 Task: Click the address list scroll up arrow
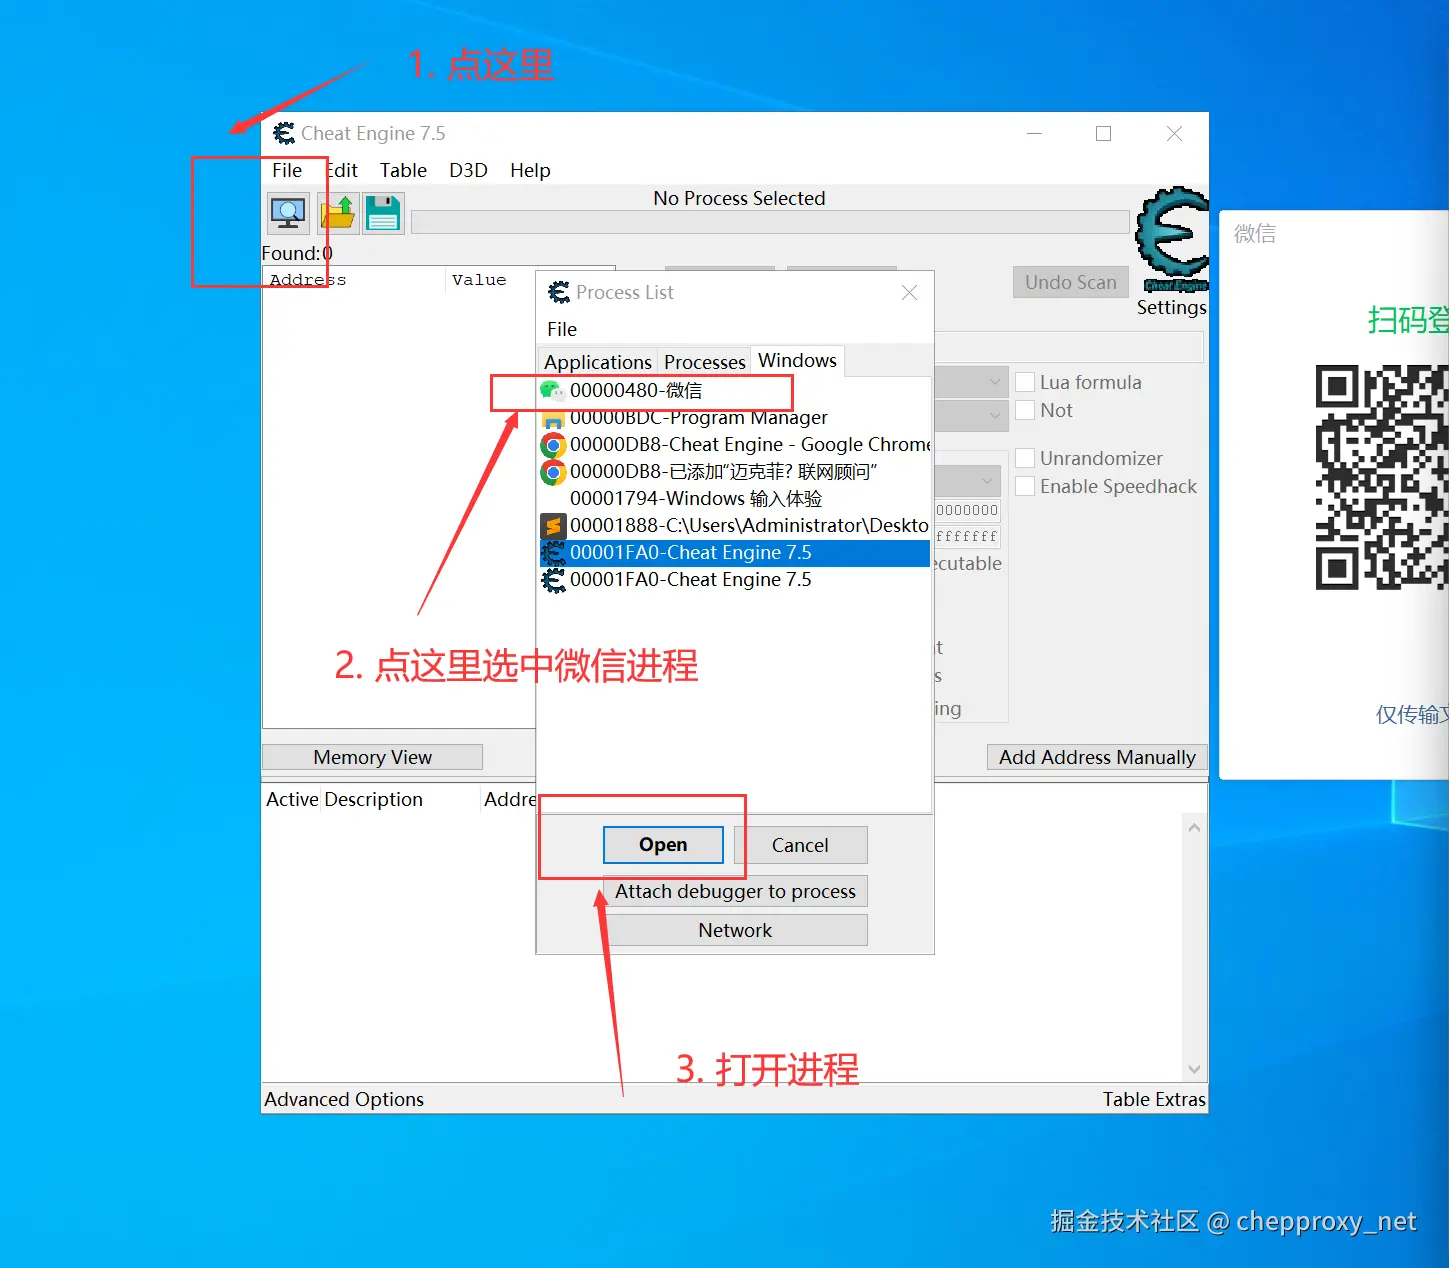(1194, 828)
